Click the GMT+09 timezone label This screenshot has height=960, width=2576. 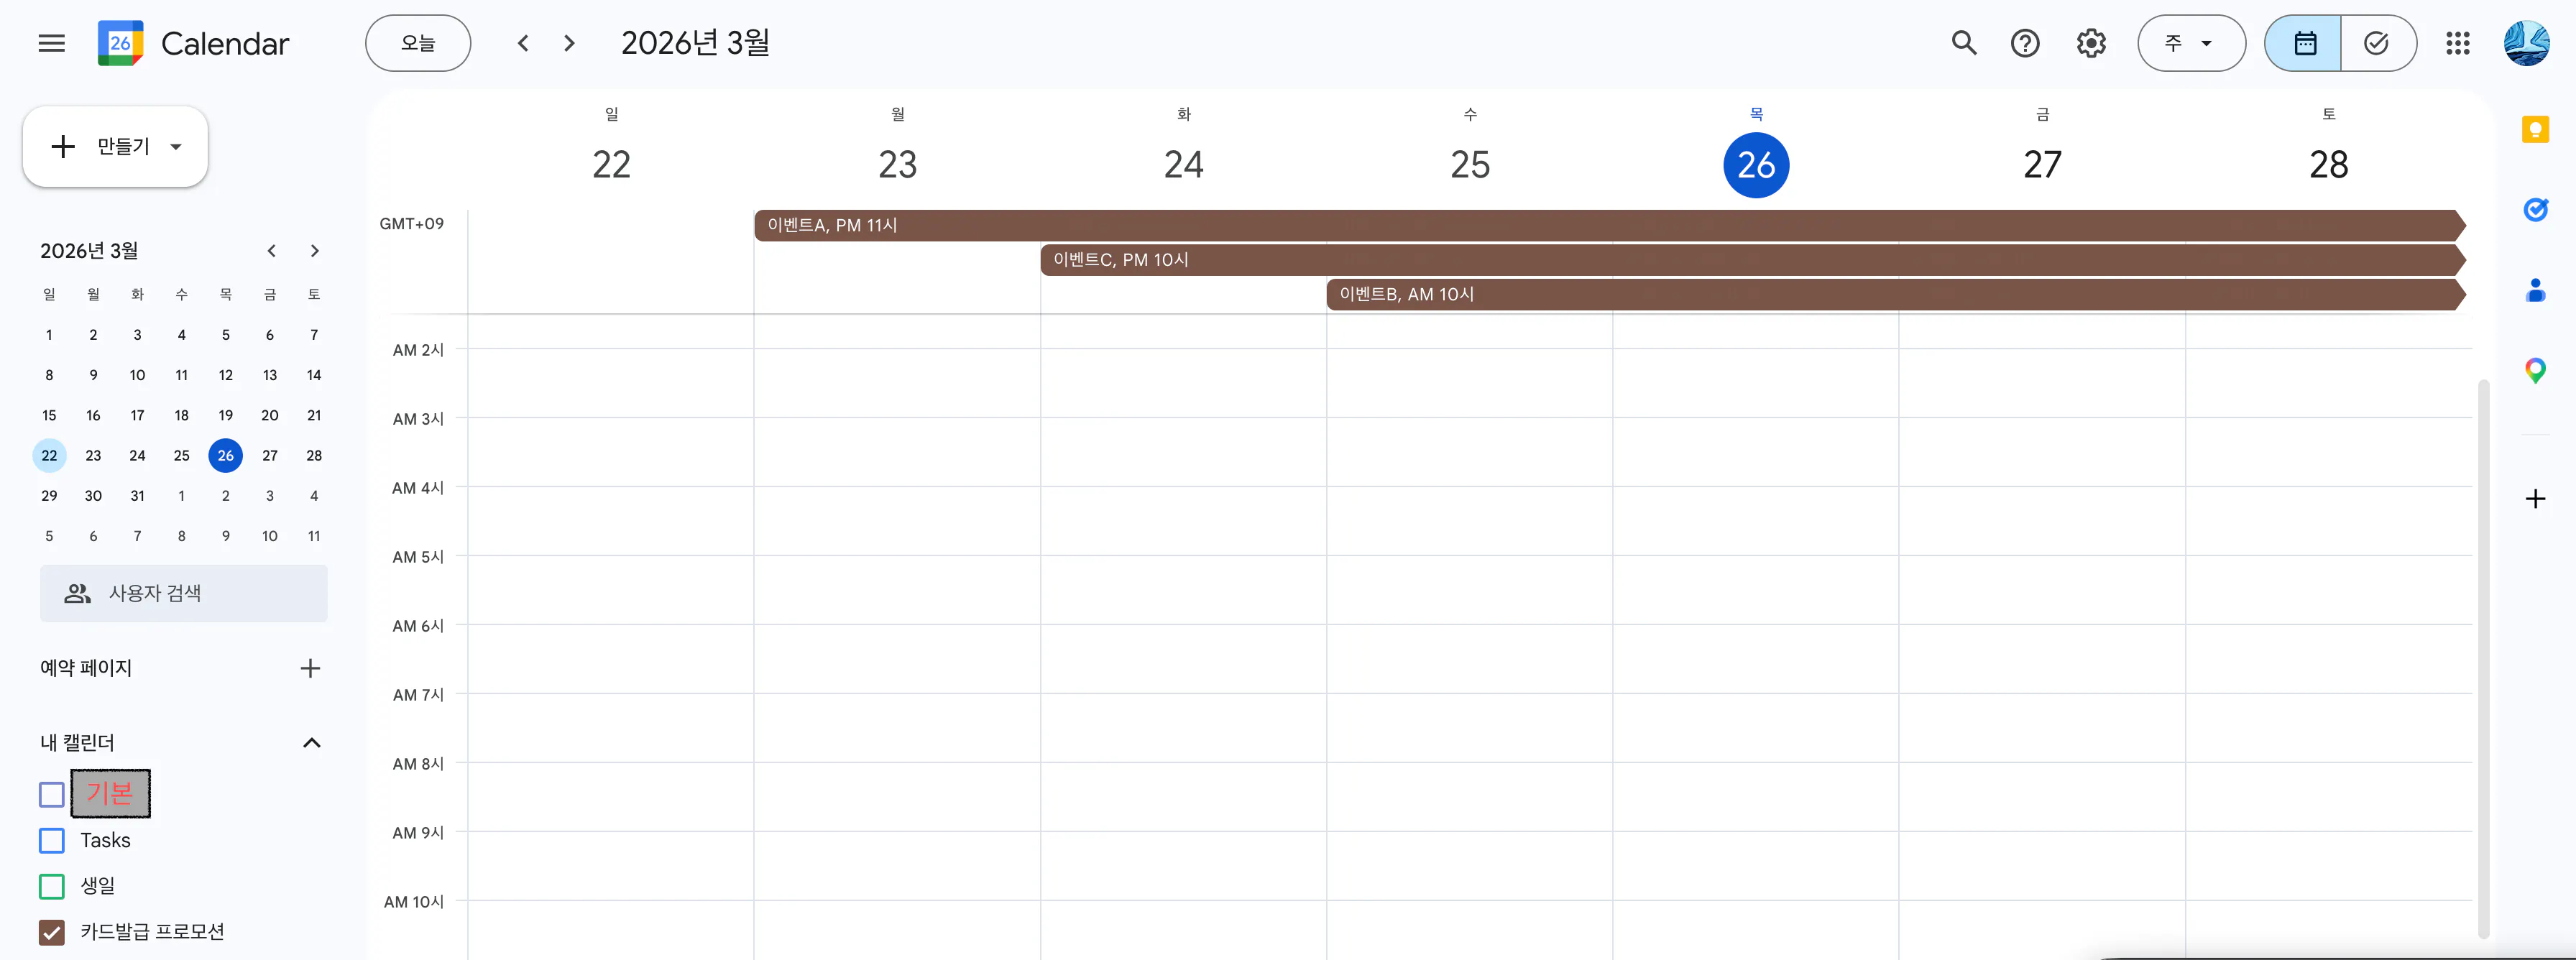pos(411,224)
